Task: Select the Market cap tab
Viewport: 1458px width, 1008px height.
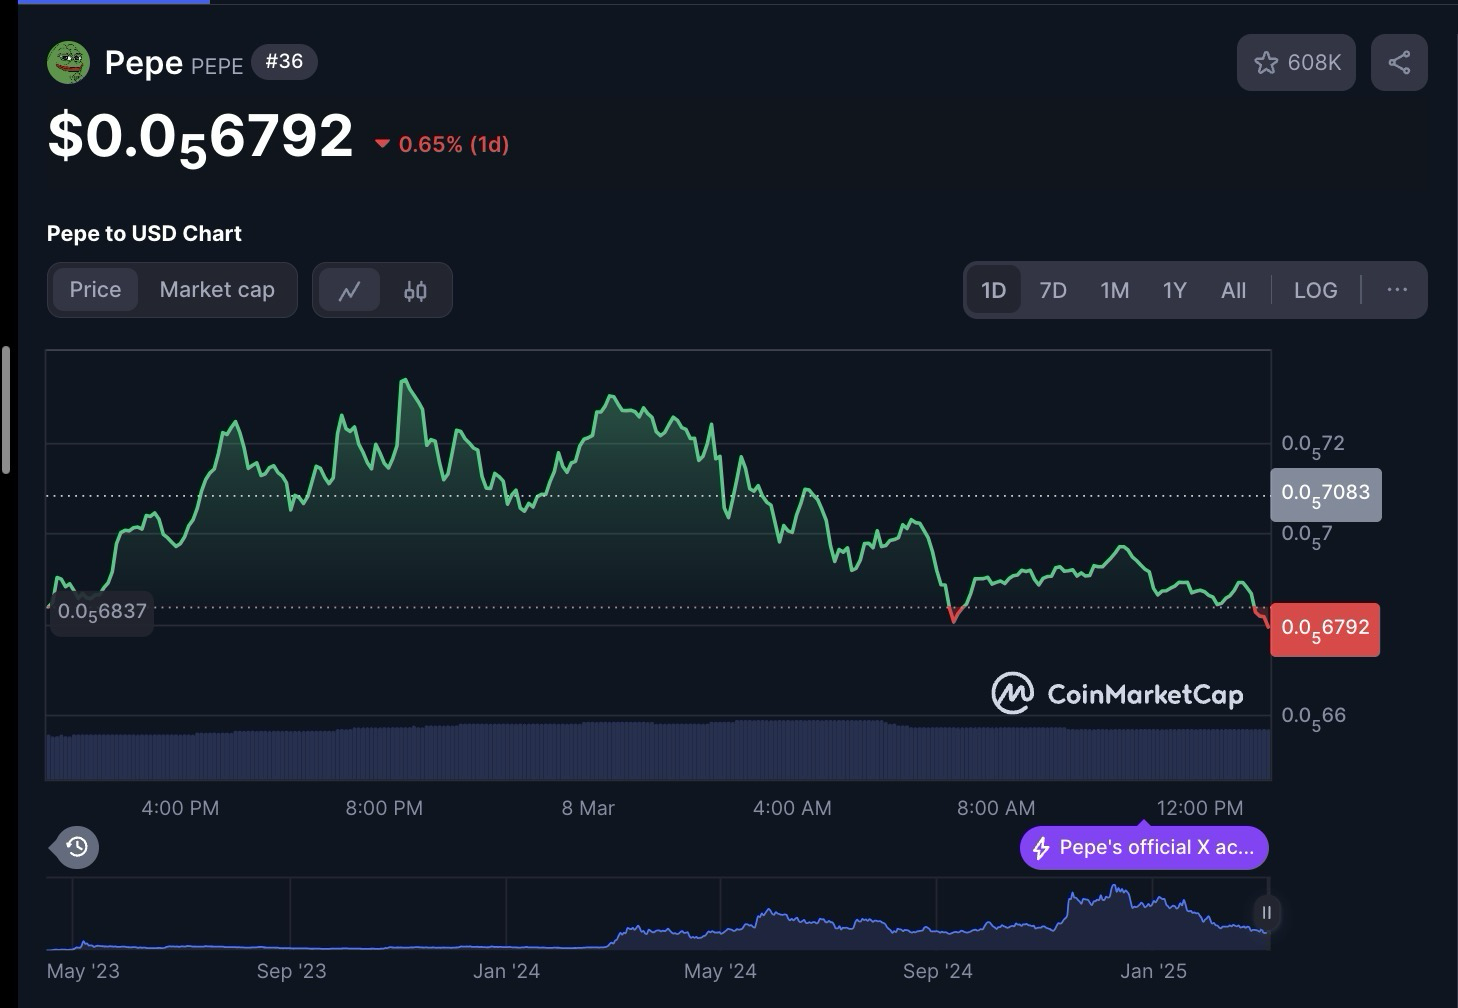Action: coord(217,290)
